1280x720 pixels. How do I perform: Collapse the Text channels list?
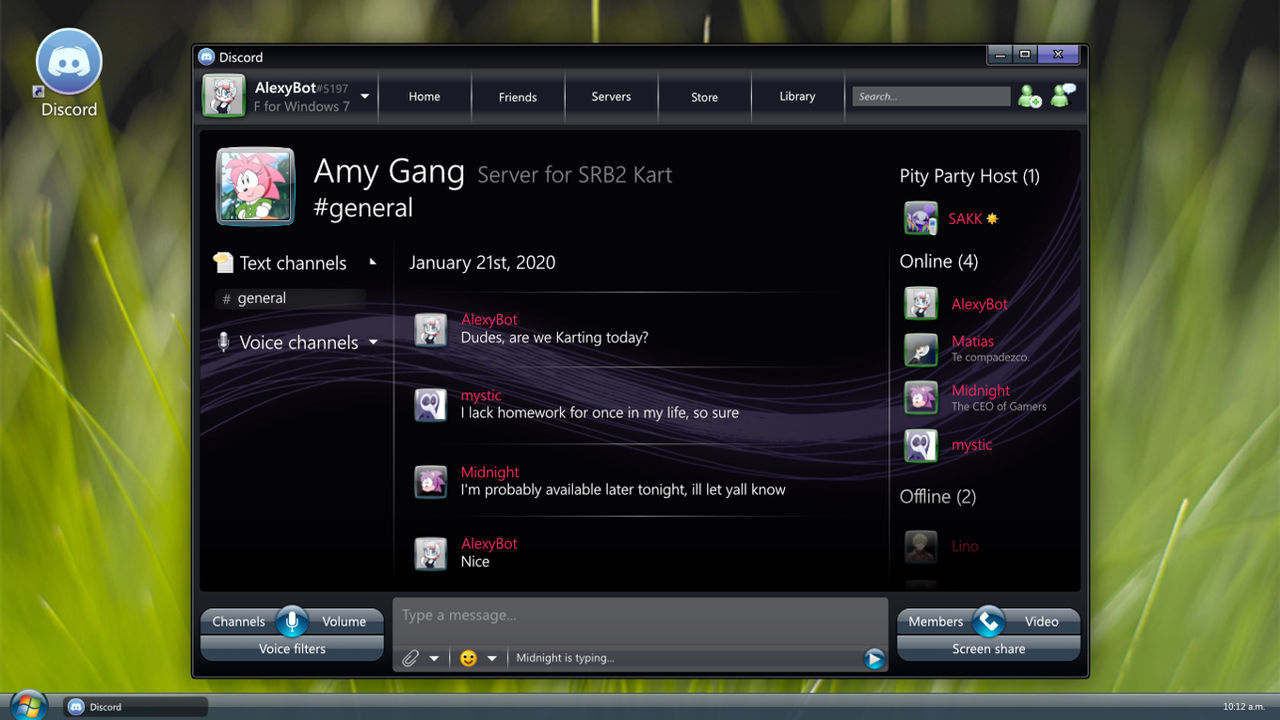(x=372, y=260)
